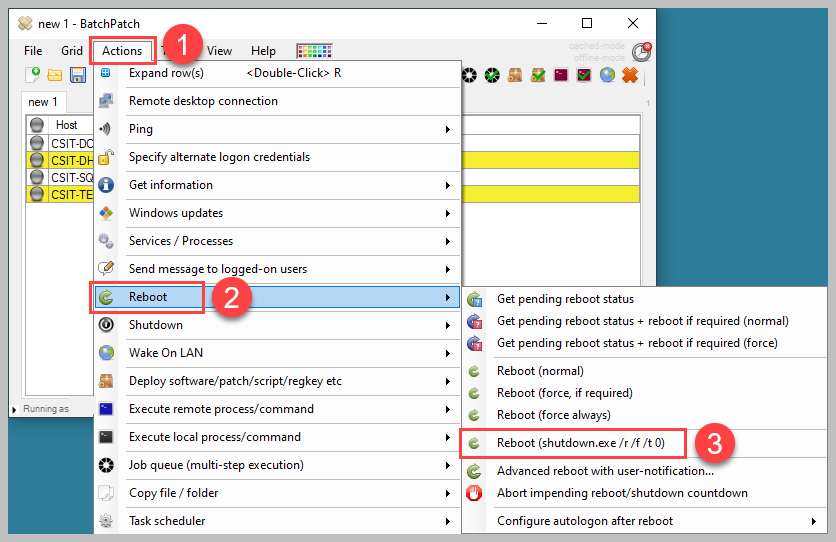Expand the Running as panel triangle
This screenshot has width=836, height=542.
(x=14, y=409)
